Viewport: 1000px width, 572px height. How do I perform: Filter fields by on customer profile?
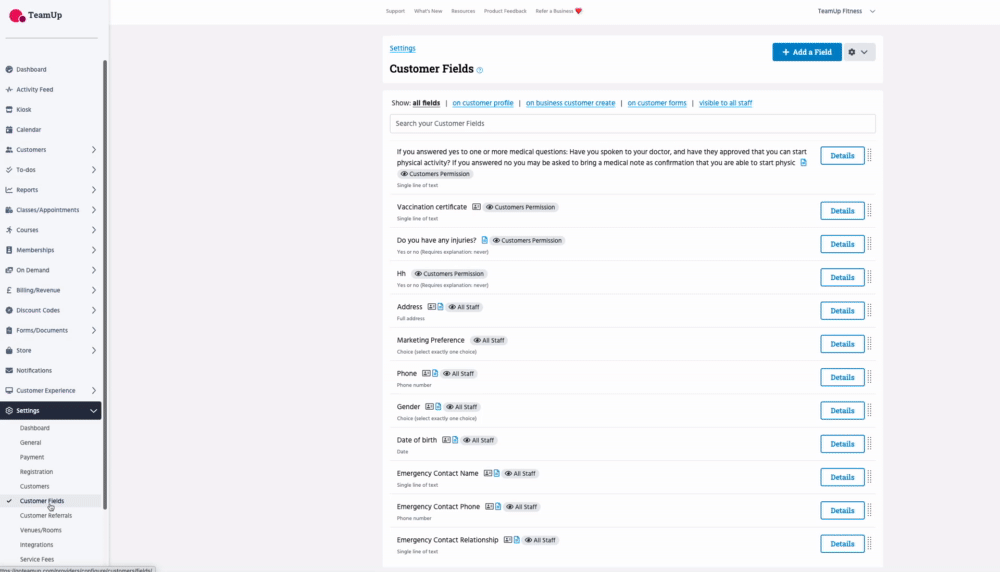coord(482,103)
